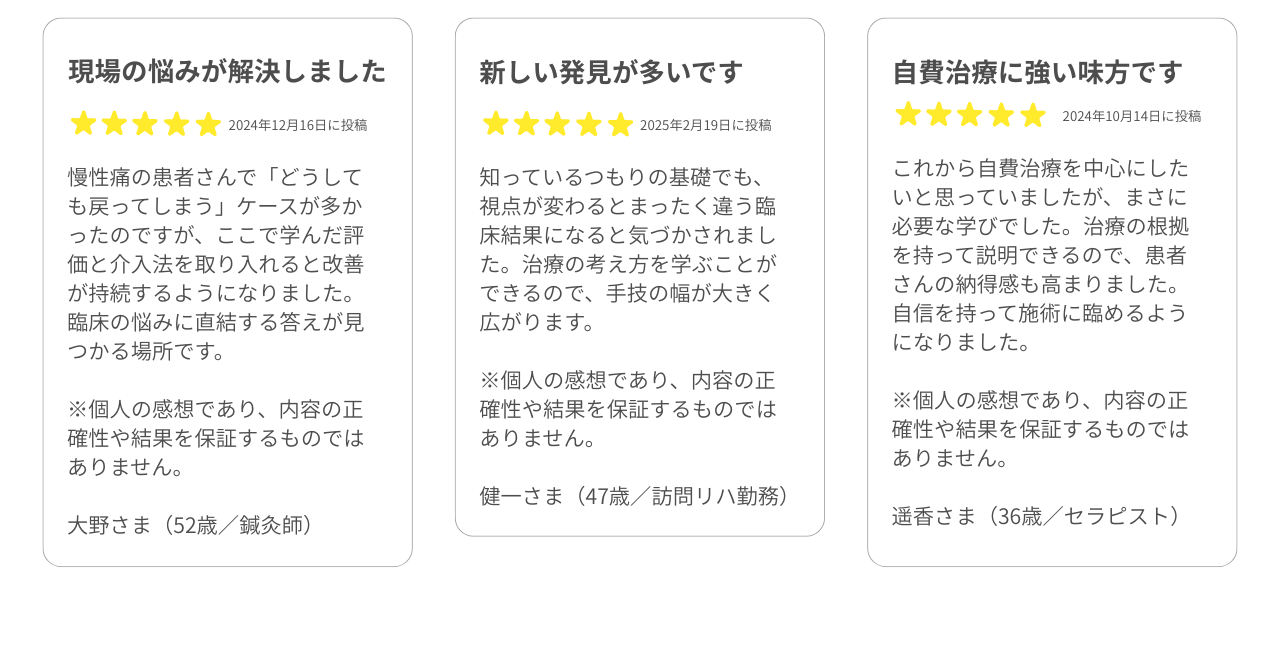Click first star in 健一さま's review
Image resolution: width=1280 pixels, height=670 pixels.
pos(496,124)
